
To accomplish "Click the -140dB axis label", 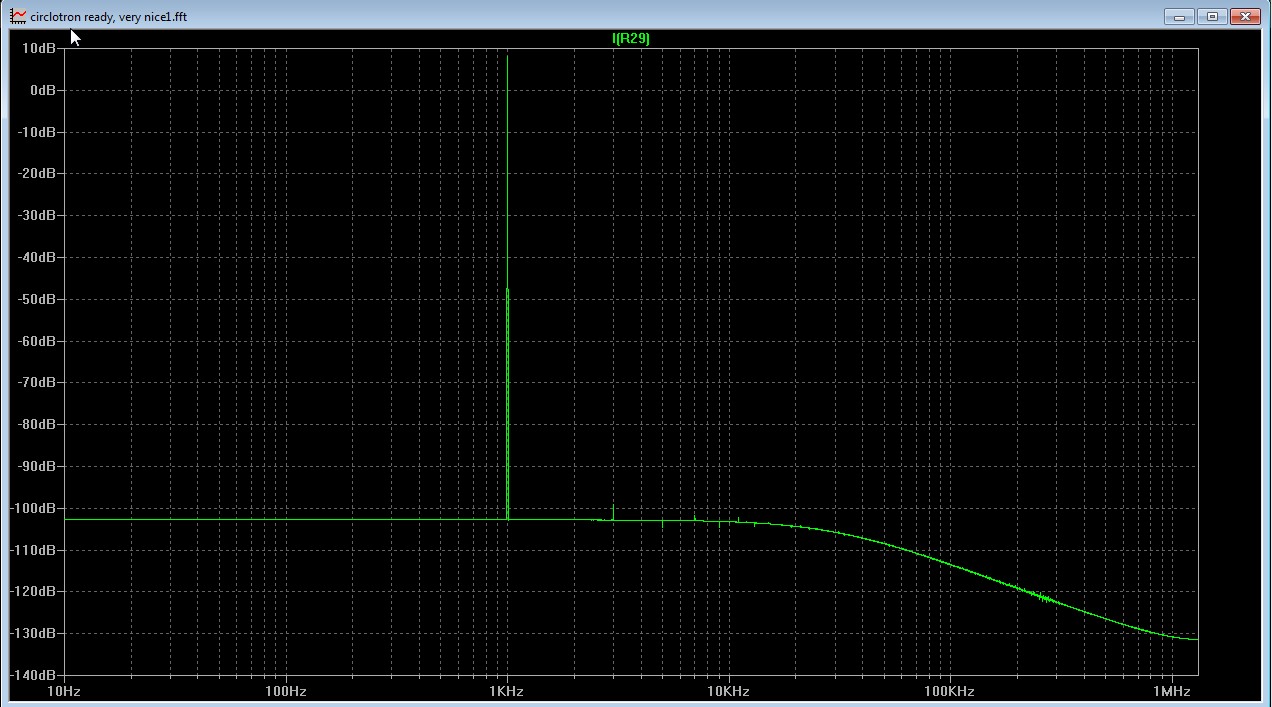I will (33, 675).
